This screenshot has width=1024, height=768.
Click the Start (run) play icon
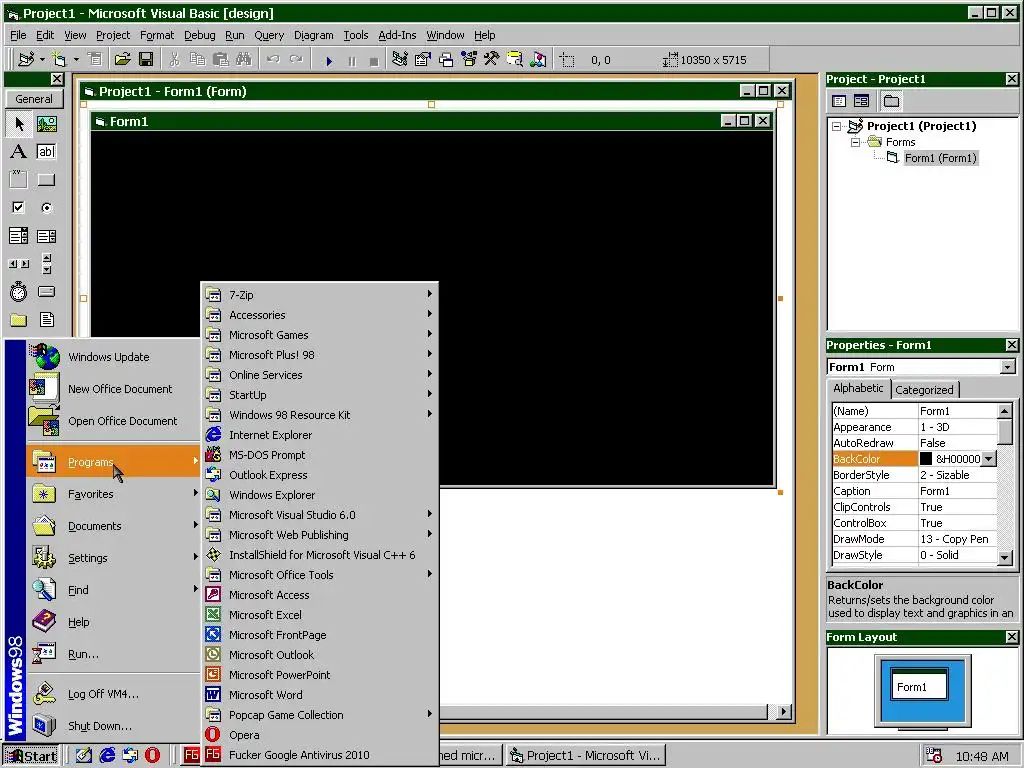329,61
